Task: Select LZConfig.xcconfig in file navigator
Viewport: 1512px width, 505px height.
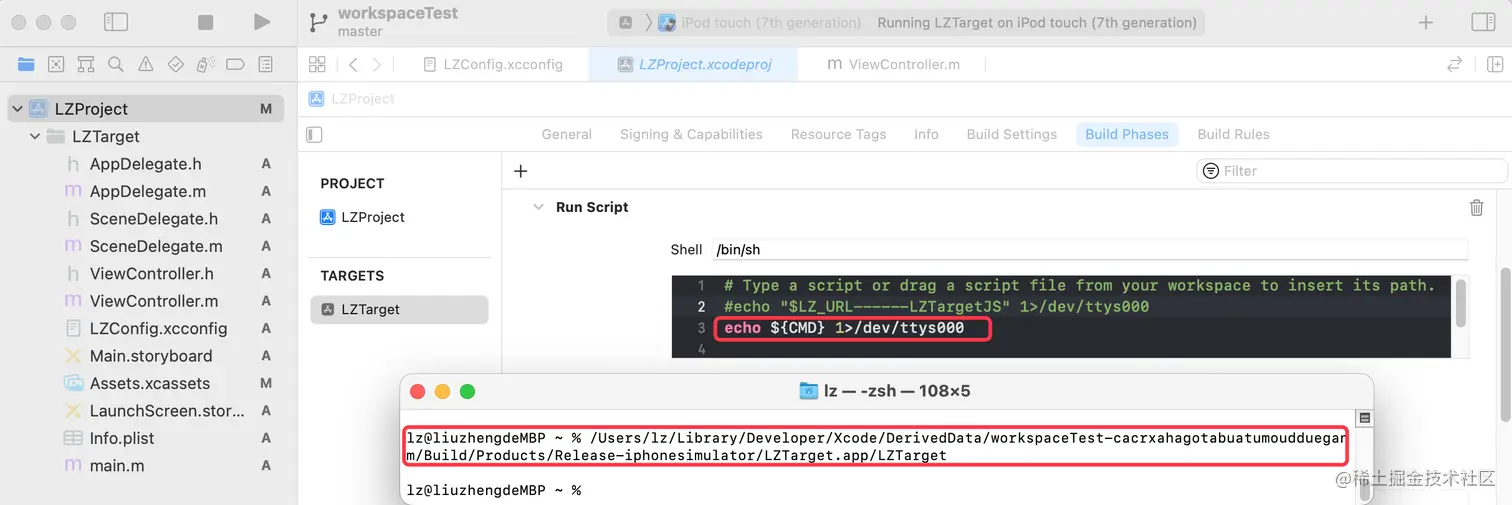Action: 158,328
